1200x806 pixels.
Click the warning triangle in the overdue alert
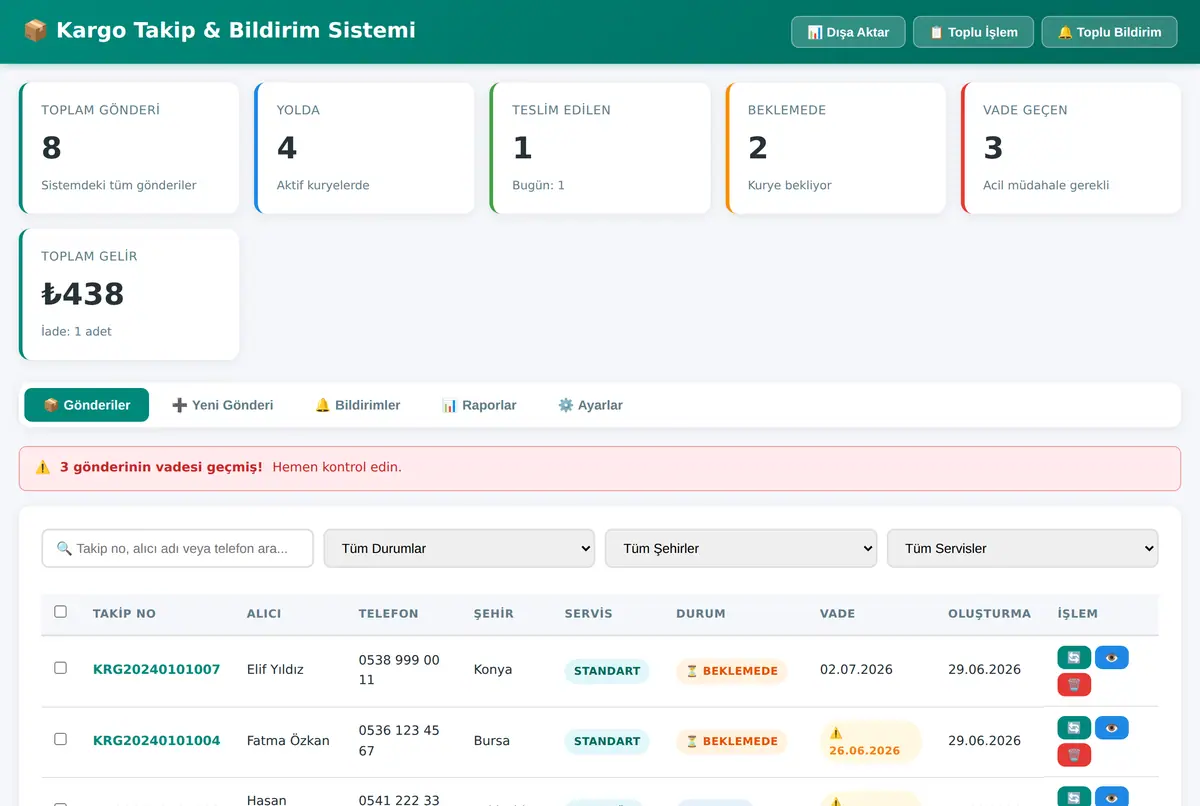(43, 467)
